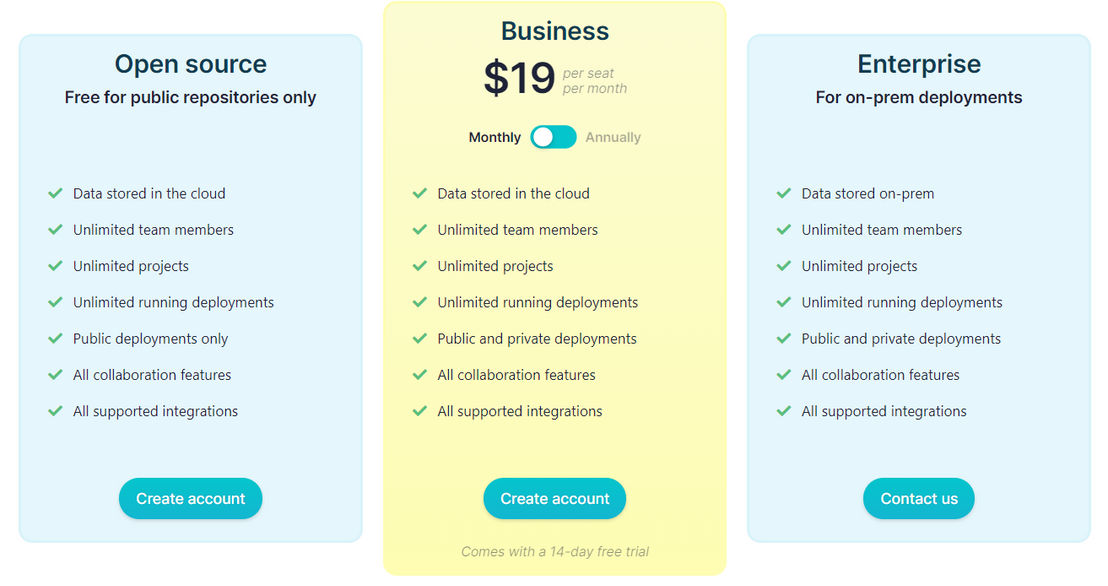Viewport: 1108px width, 586px height.
Task: Click checkmark beside Enterprise All supported integrations
Action: pyautogui.click(x=784, y=411)
